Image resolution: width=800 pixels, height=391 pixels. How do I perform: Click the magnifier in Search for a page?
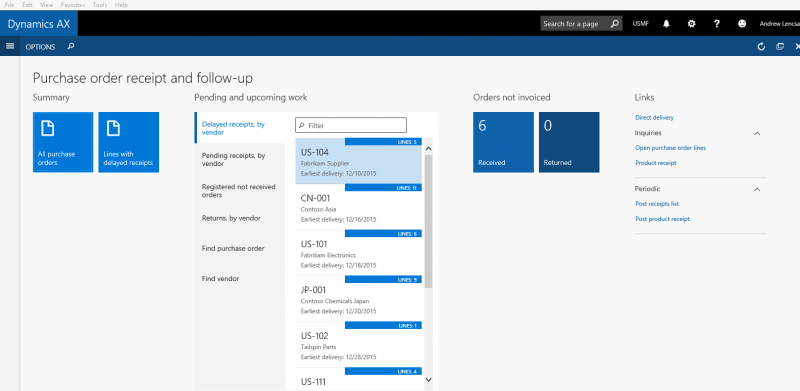[x=615, y=23]
